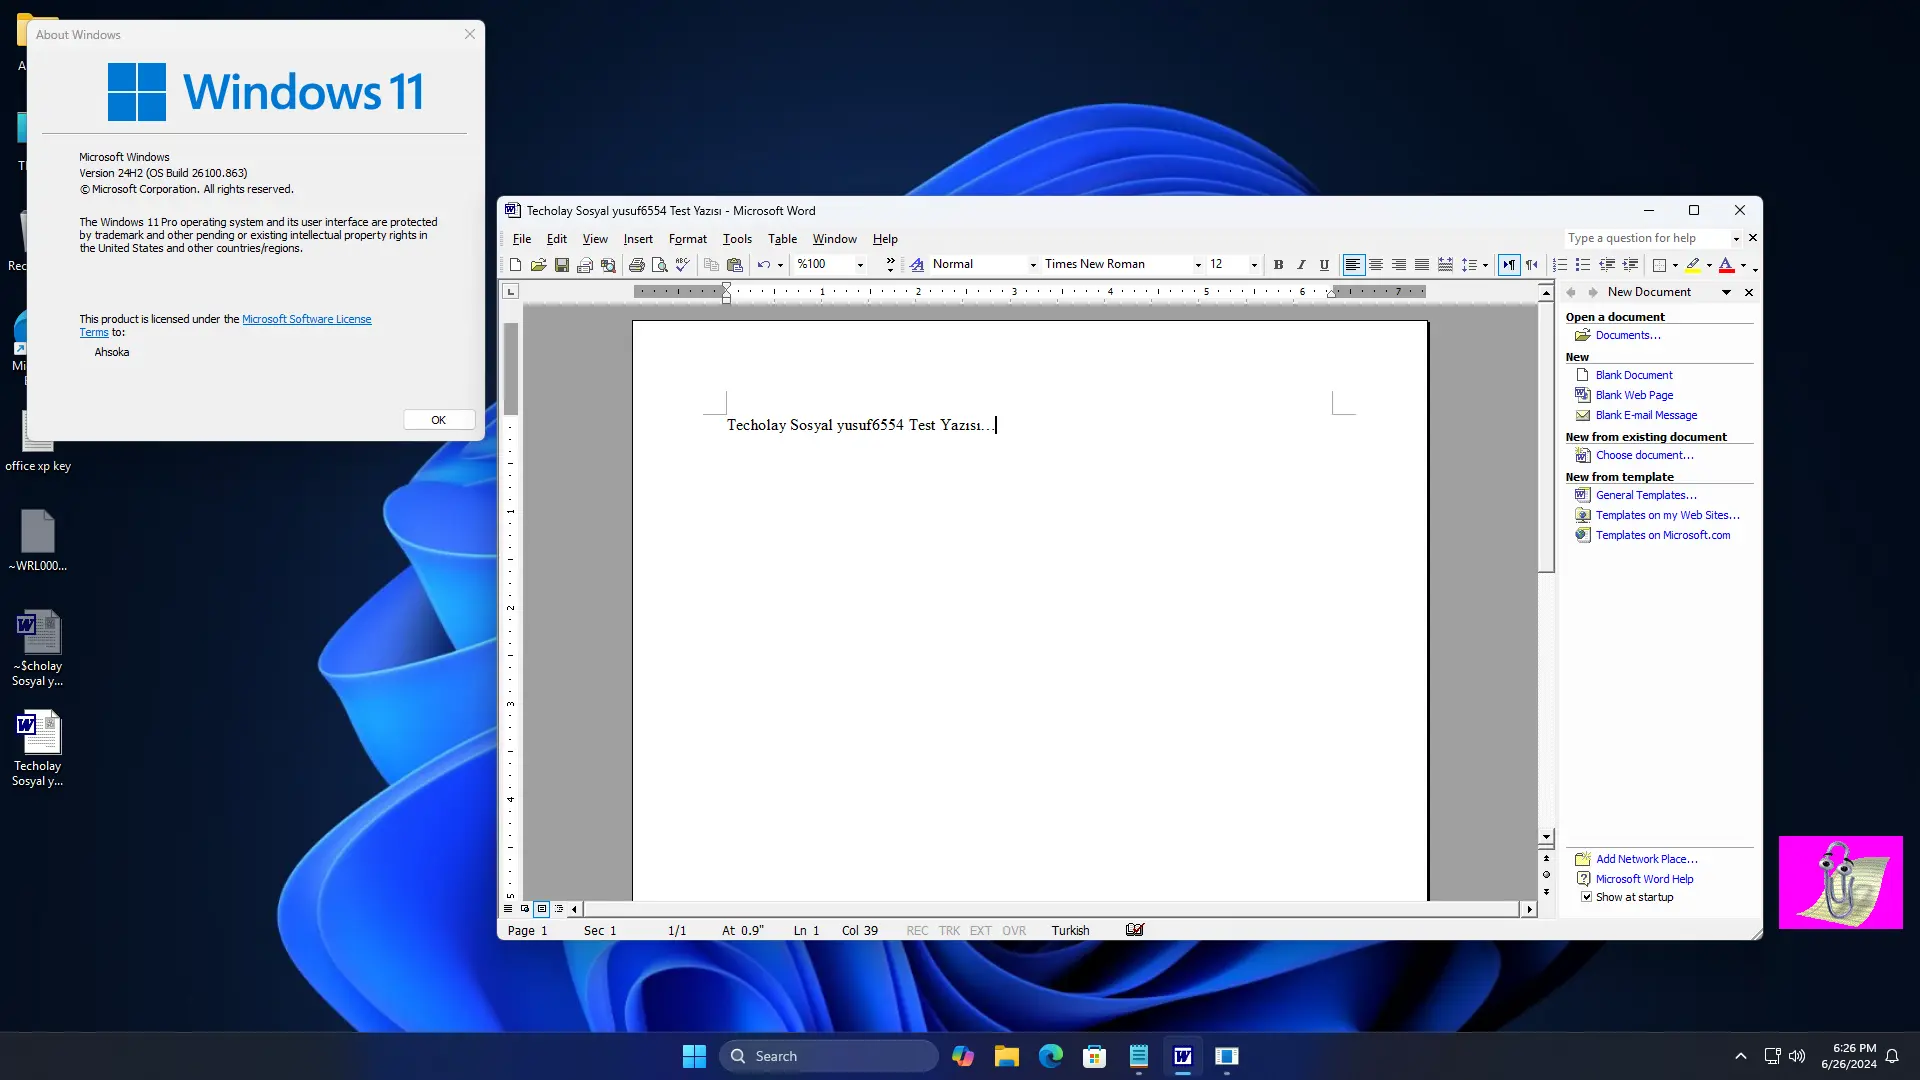Click OK in About Windows dialog
Viewport: 1920px width, 1080px height.
(x=438, y=420)
